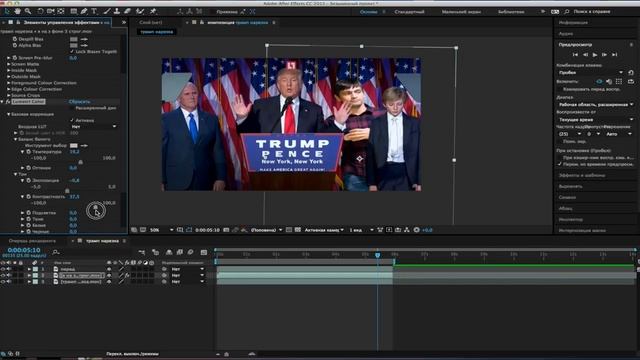Expand first layer's twirl arrow in timeline
Viewport: 640px width, 360px height.
tap(29, 269)
